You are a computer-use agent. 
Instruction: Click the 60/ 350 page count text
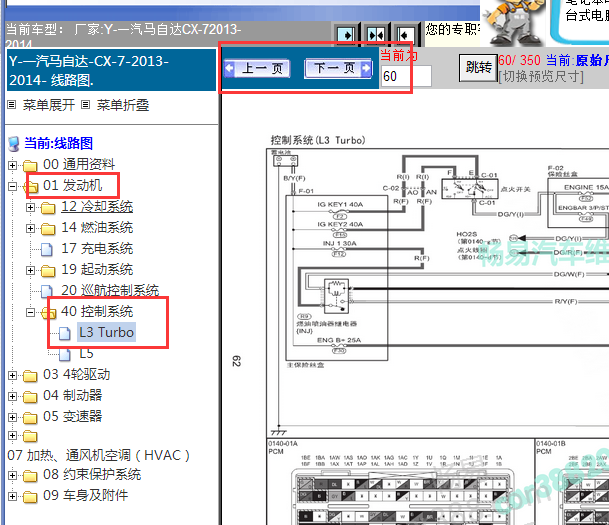point(519,60)
